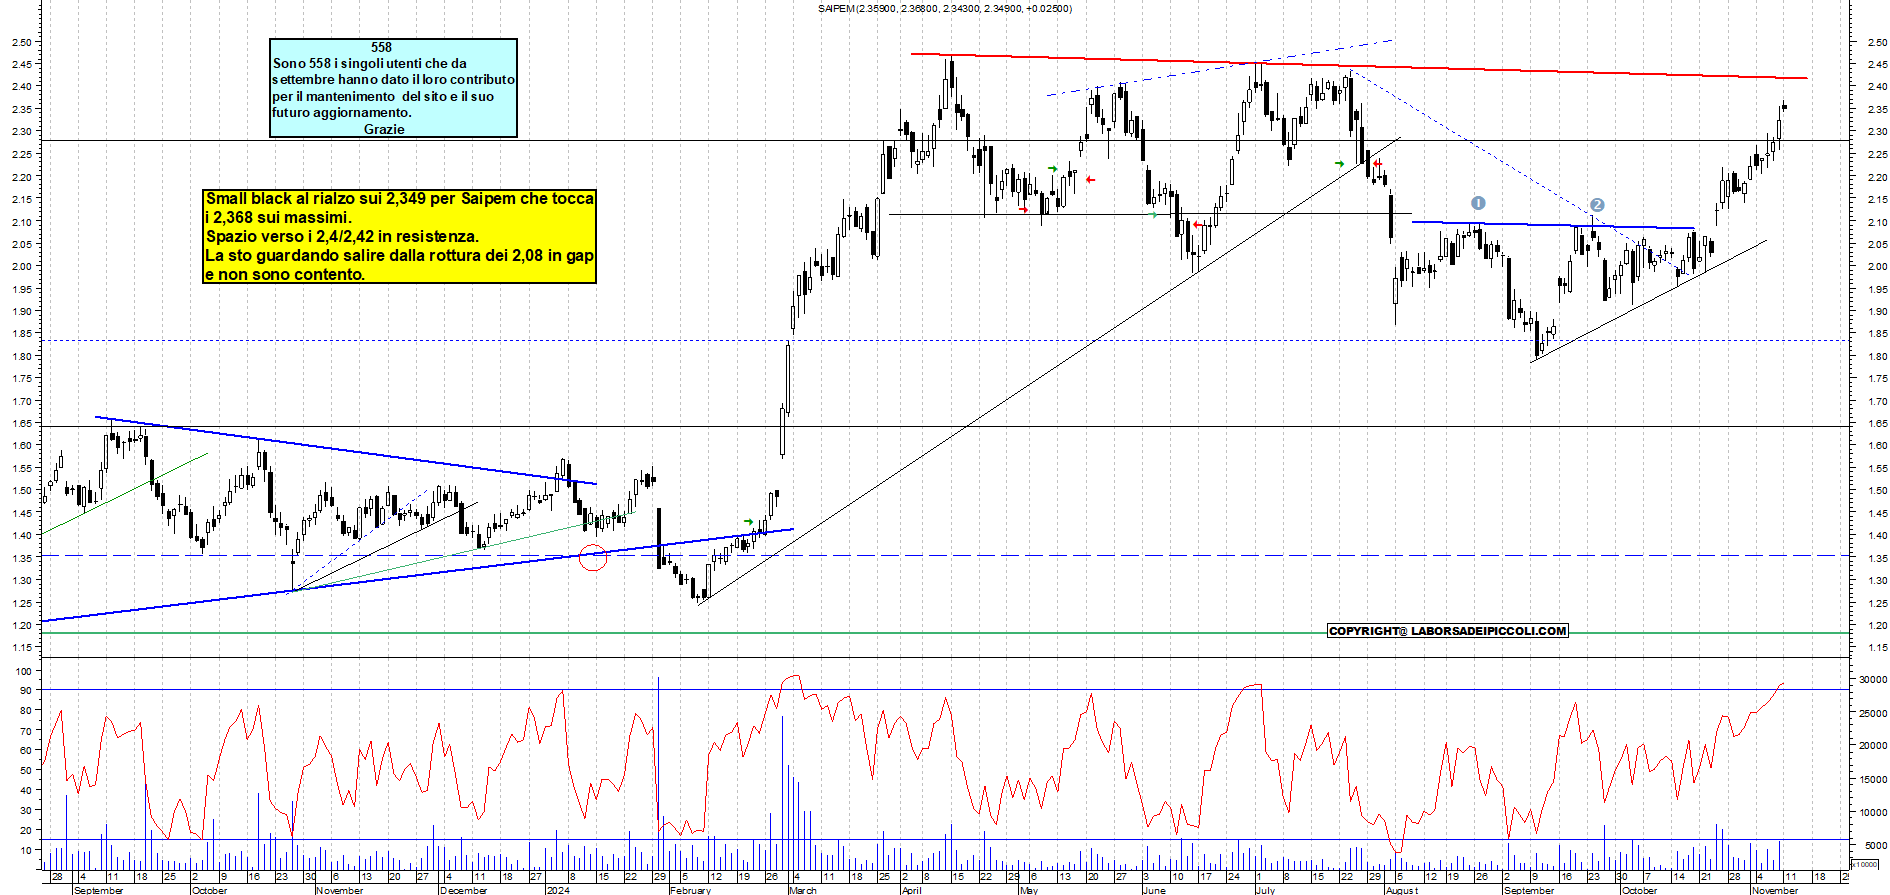Click the 2.25 price label on the left axis
Image resolution: width=1890 pixels, height=895 pixels.
pos(20,154)
